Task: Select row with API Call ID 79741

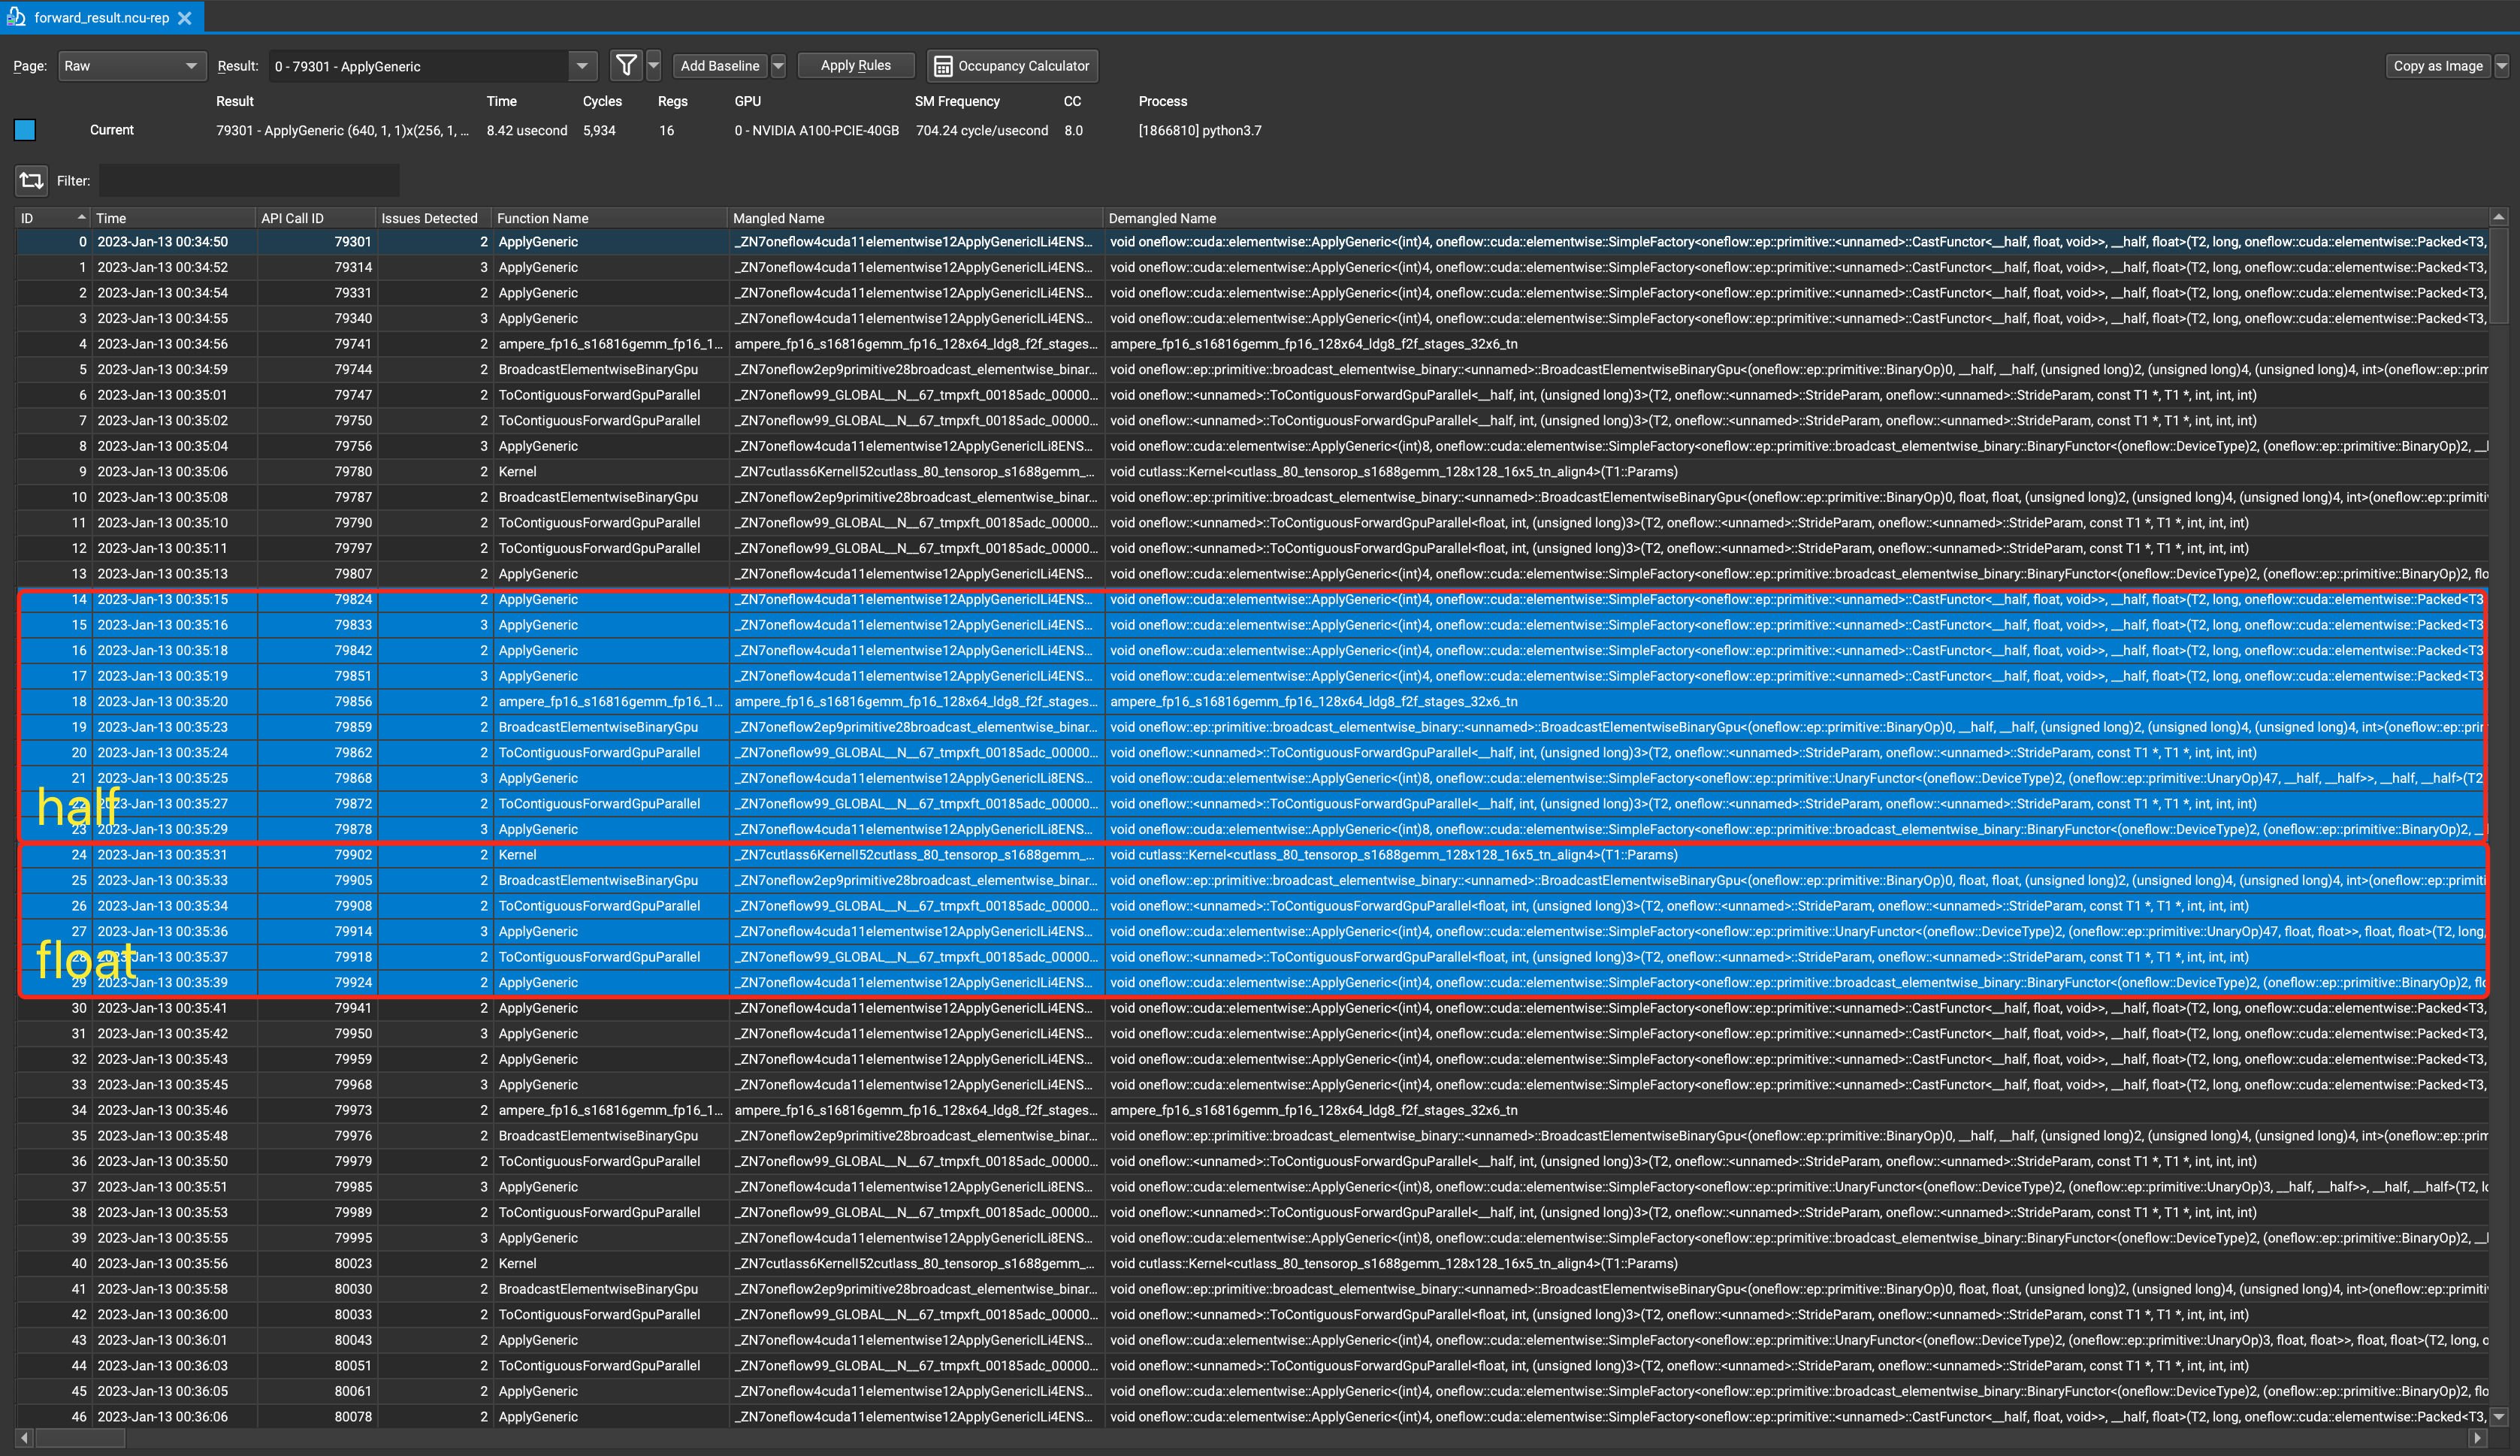Action: pos(1252,344)
